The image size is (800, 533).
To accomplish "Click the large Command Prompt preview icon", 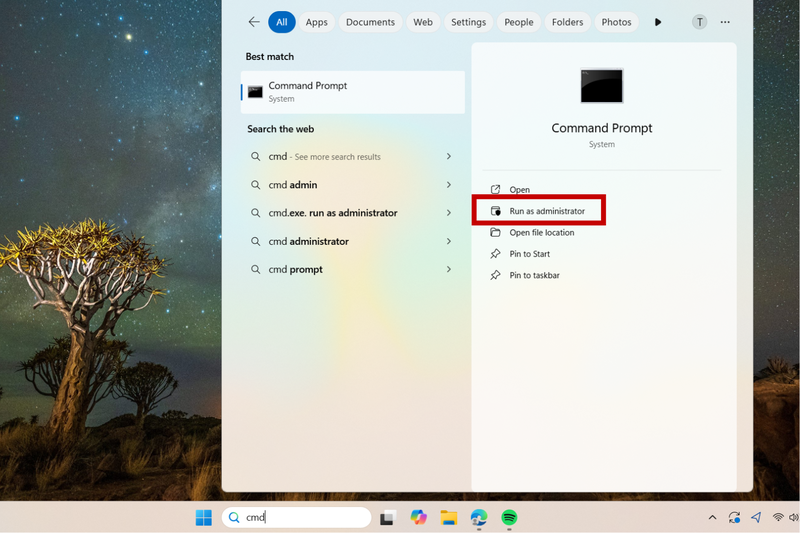I will [602, 86].
